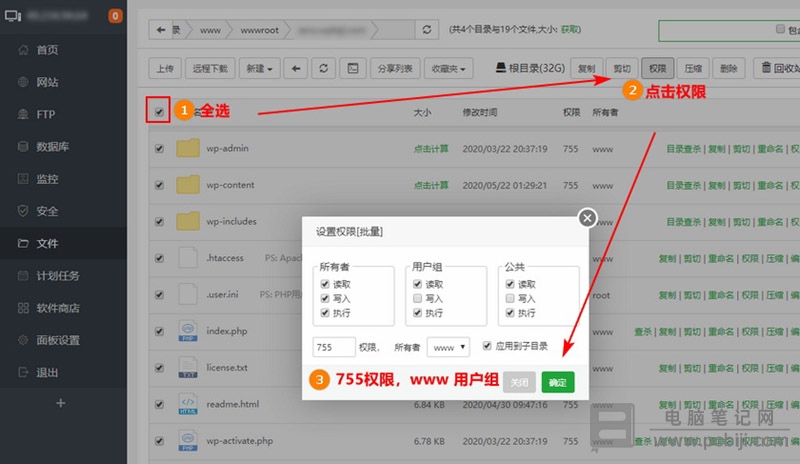Open the wp-admin folder icon

(188, 148)
